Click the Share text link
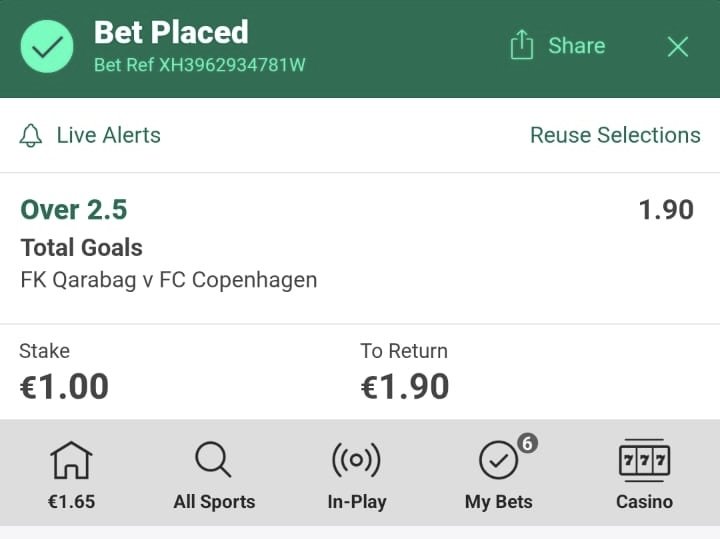Screen dimensions: 720x539 point(576,46)
